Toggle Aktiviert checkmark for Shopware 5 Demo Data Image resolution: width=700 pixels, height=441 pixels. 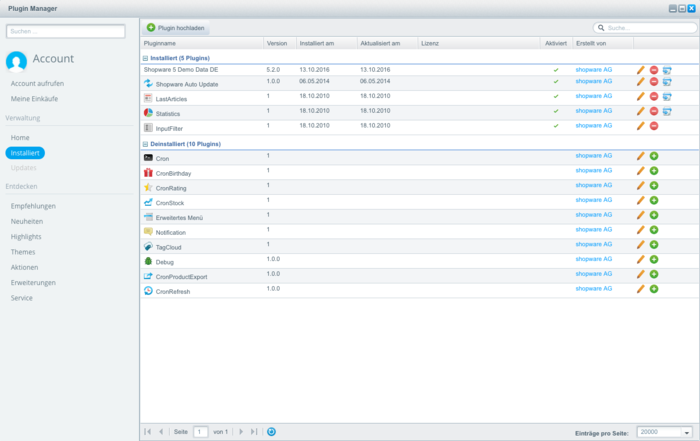pos(556,70)
